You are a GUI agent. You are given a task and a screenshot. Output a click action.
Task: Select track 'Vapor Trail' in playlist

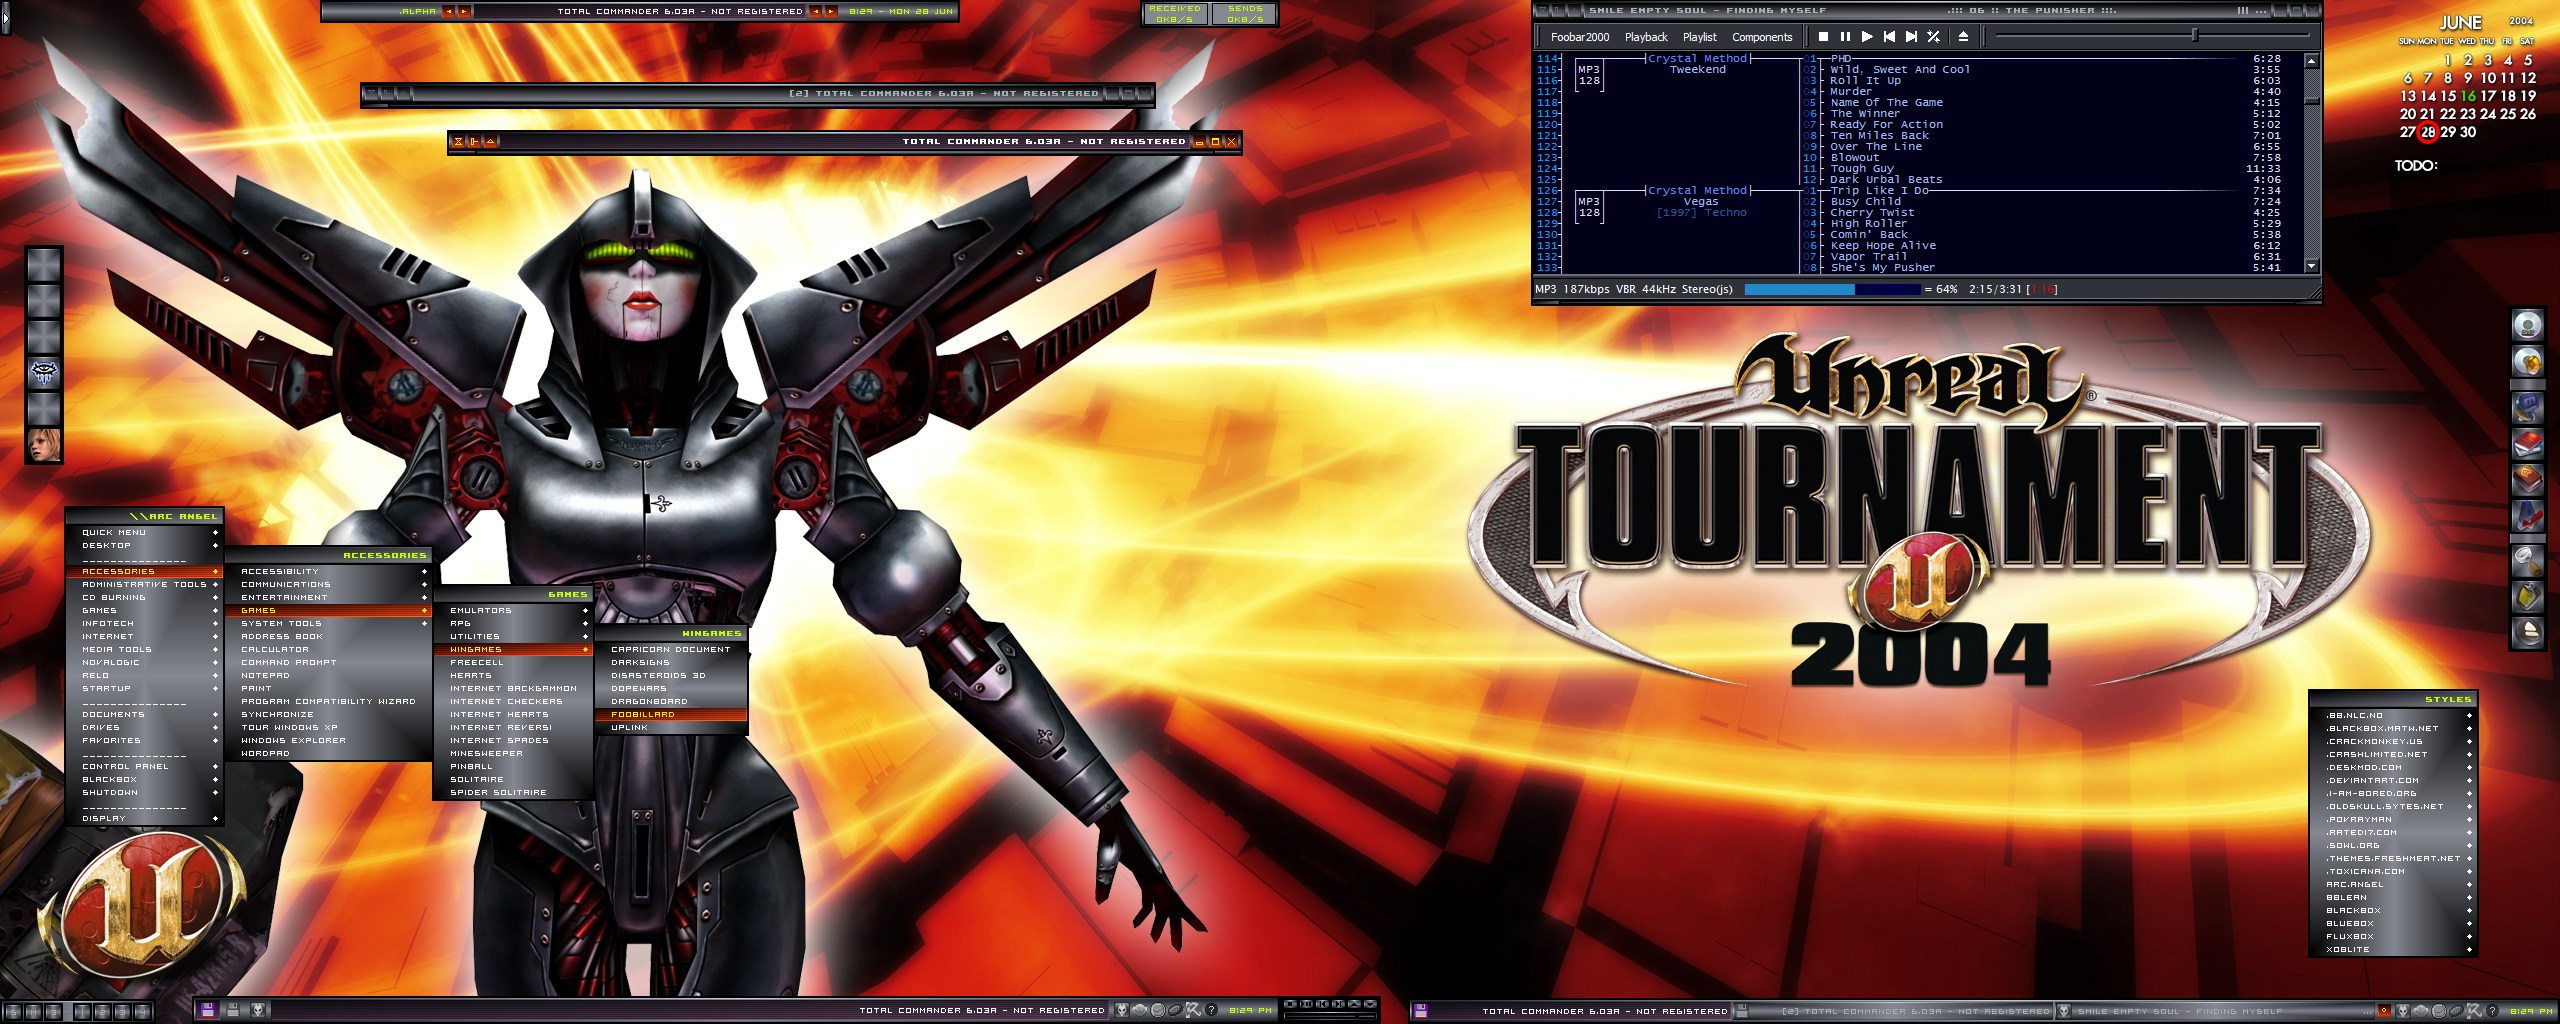(1869, 257)
